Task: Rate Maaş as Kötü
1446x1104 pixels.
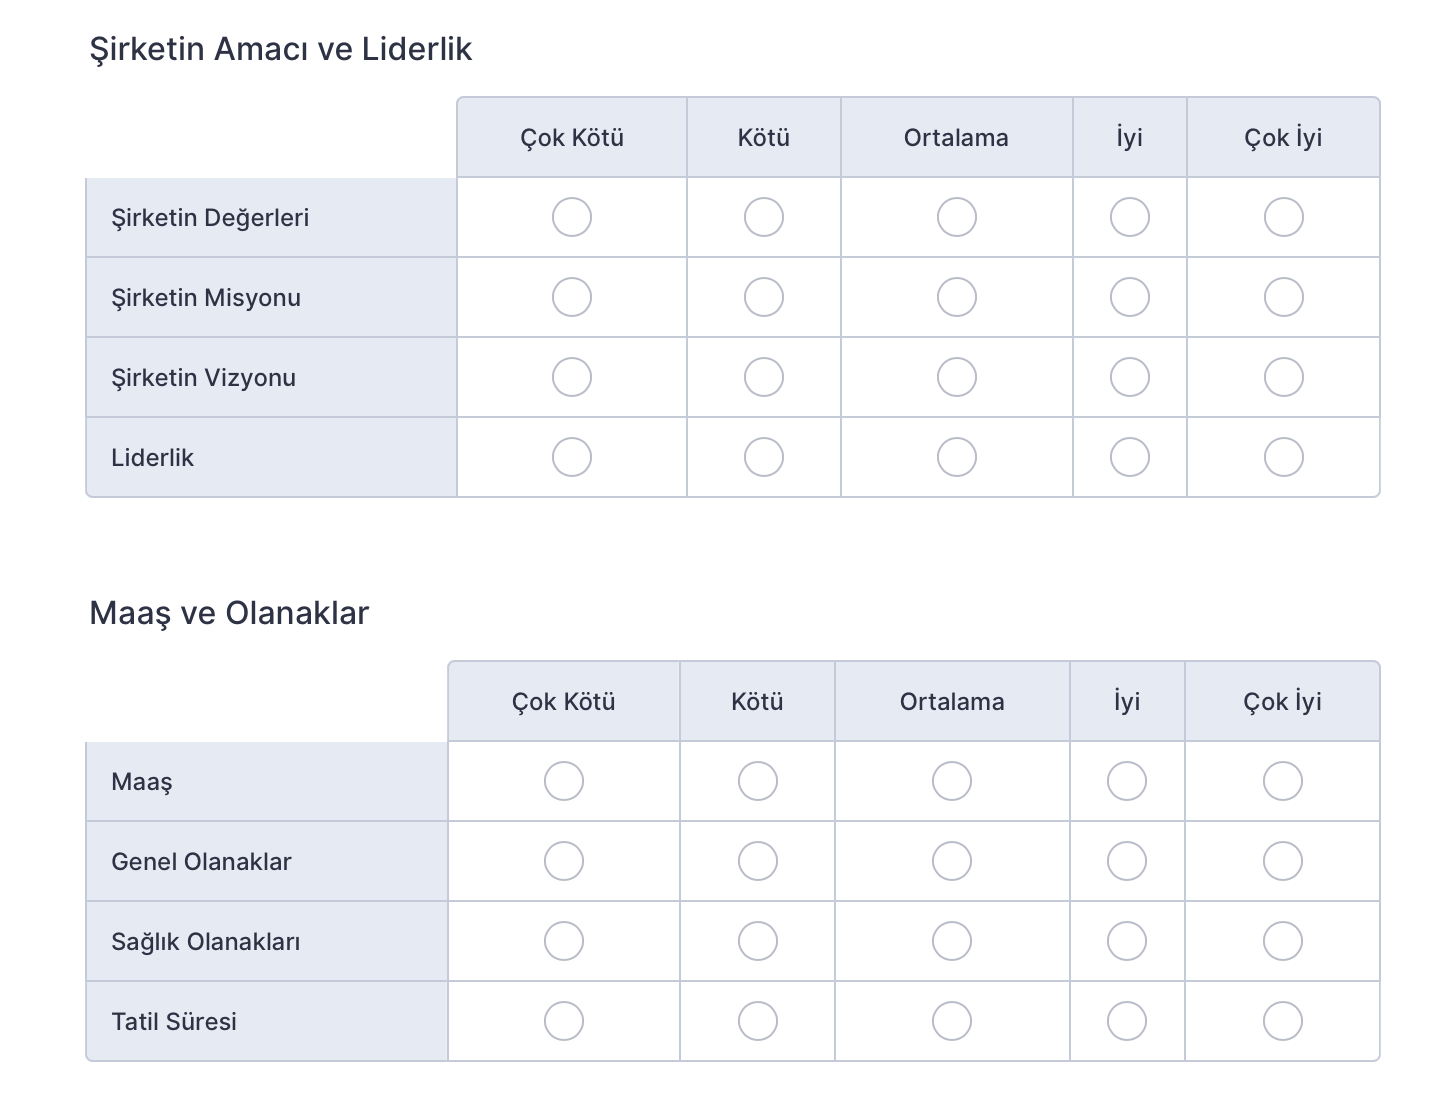Action: 757,781
